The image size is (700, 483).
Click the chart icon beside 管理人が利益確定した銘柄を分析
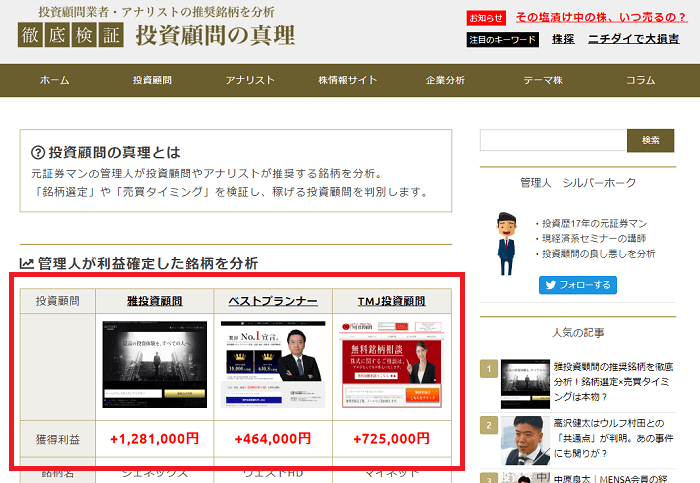coord(27,263)
